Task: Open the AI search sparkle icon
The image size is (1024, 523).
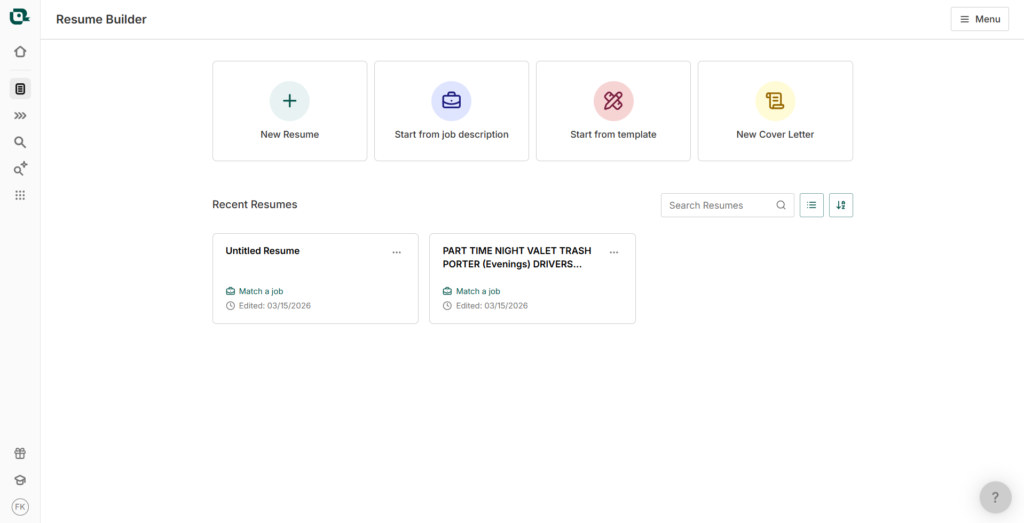Action: [20, 168]
